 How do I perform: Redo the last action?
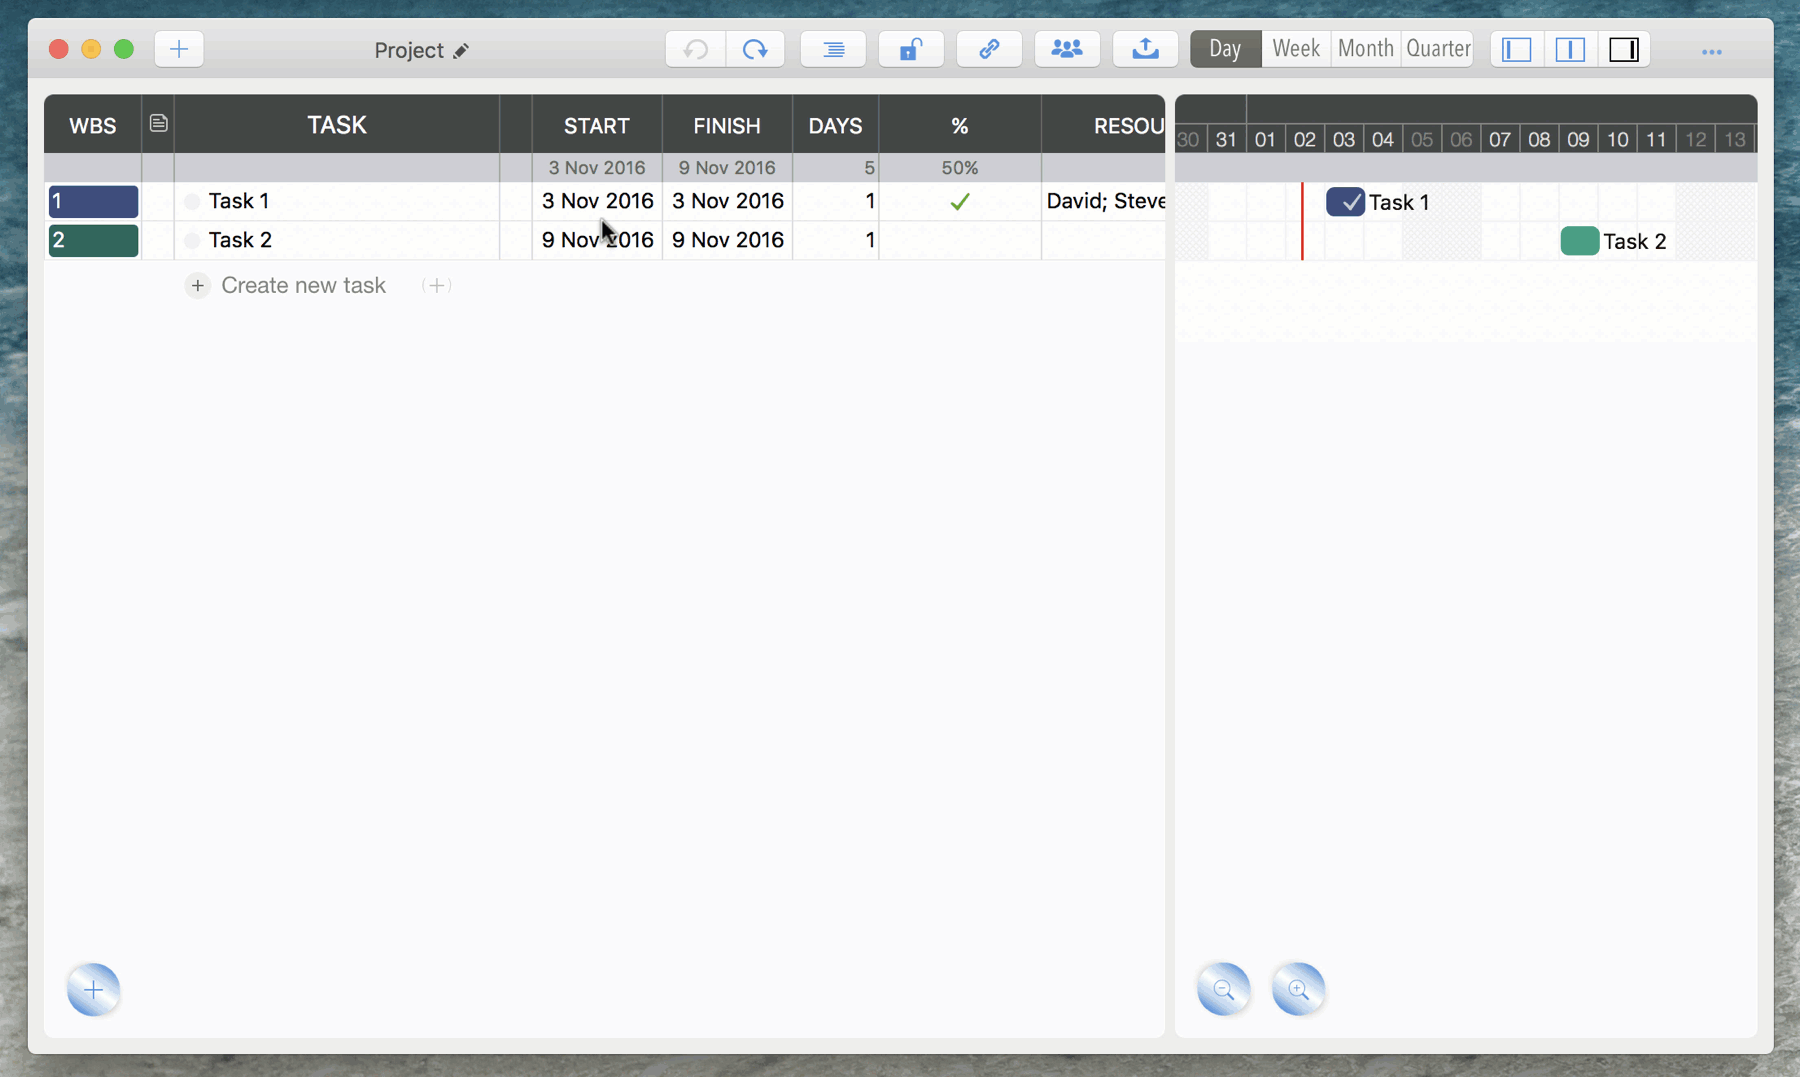click(x=755, y=49)
